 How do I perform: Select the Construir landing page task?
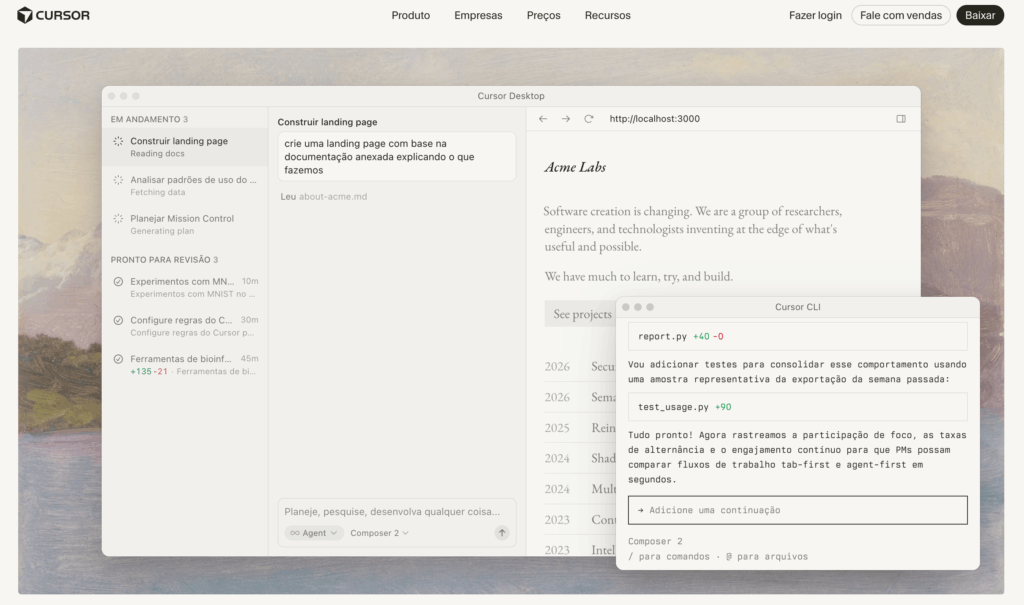[185, 147]
